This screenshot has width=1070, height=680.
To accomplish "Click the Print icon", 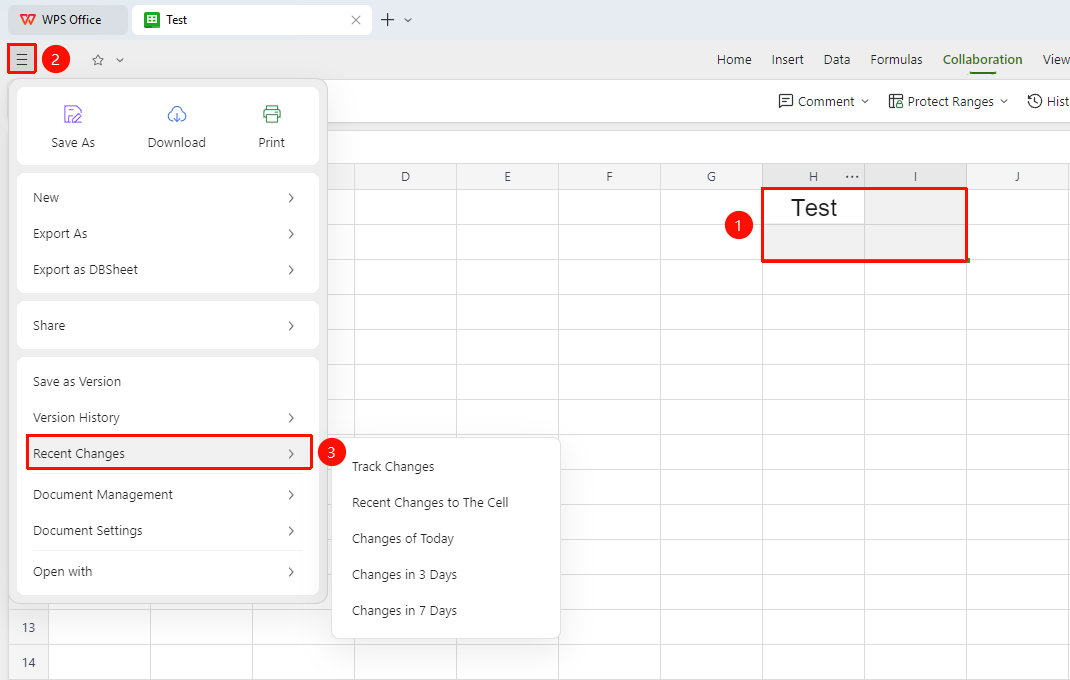I will [x=272, y=114].
